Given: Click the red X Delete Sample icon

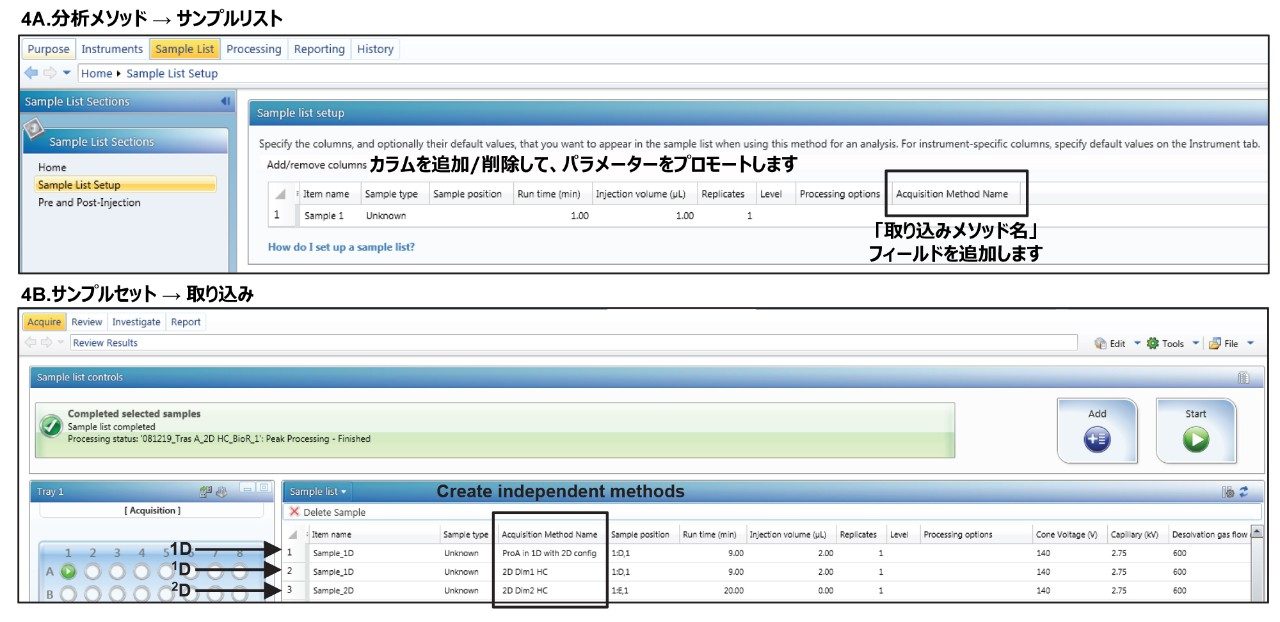Looking at the screenshot, I should click(x=294, y=512).
